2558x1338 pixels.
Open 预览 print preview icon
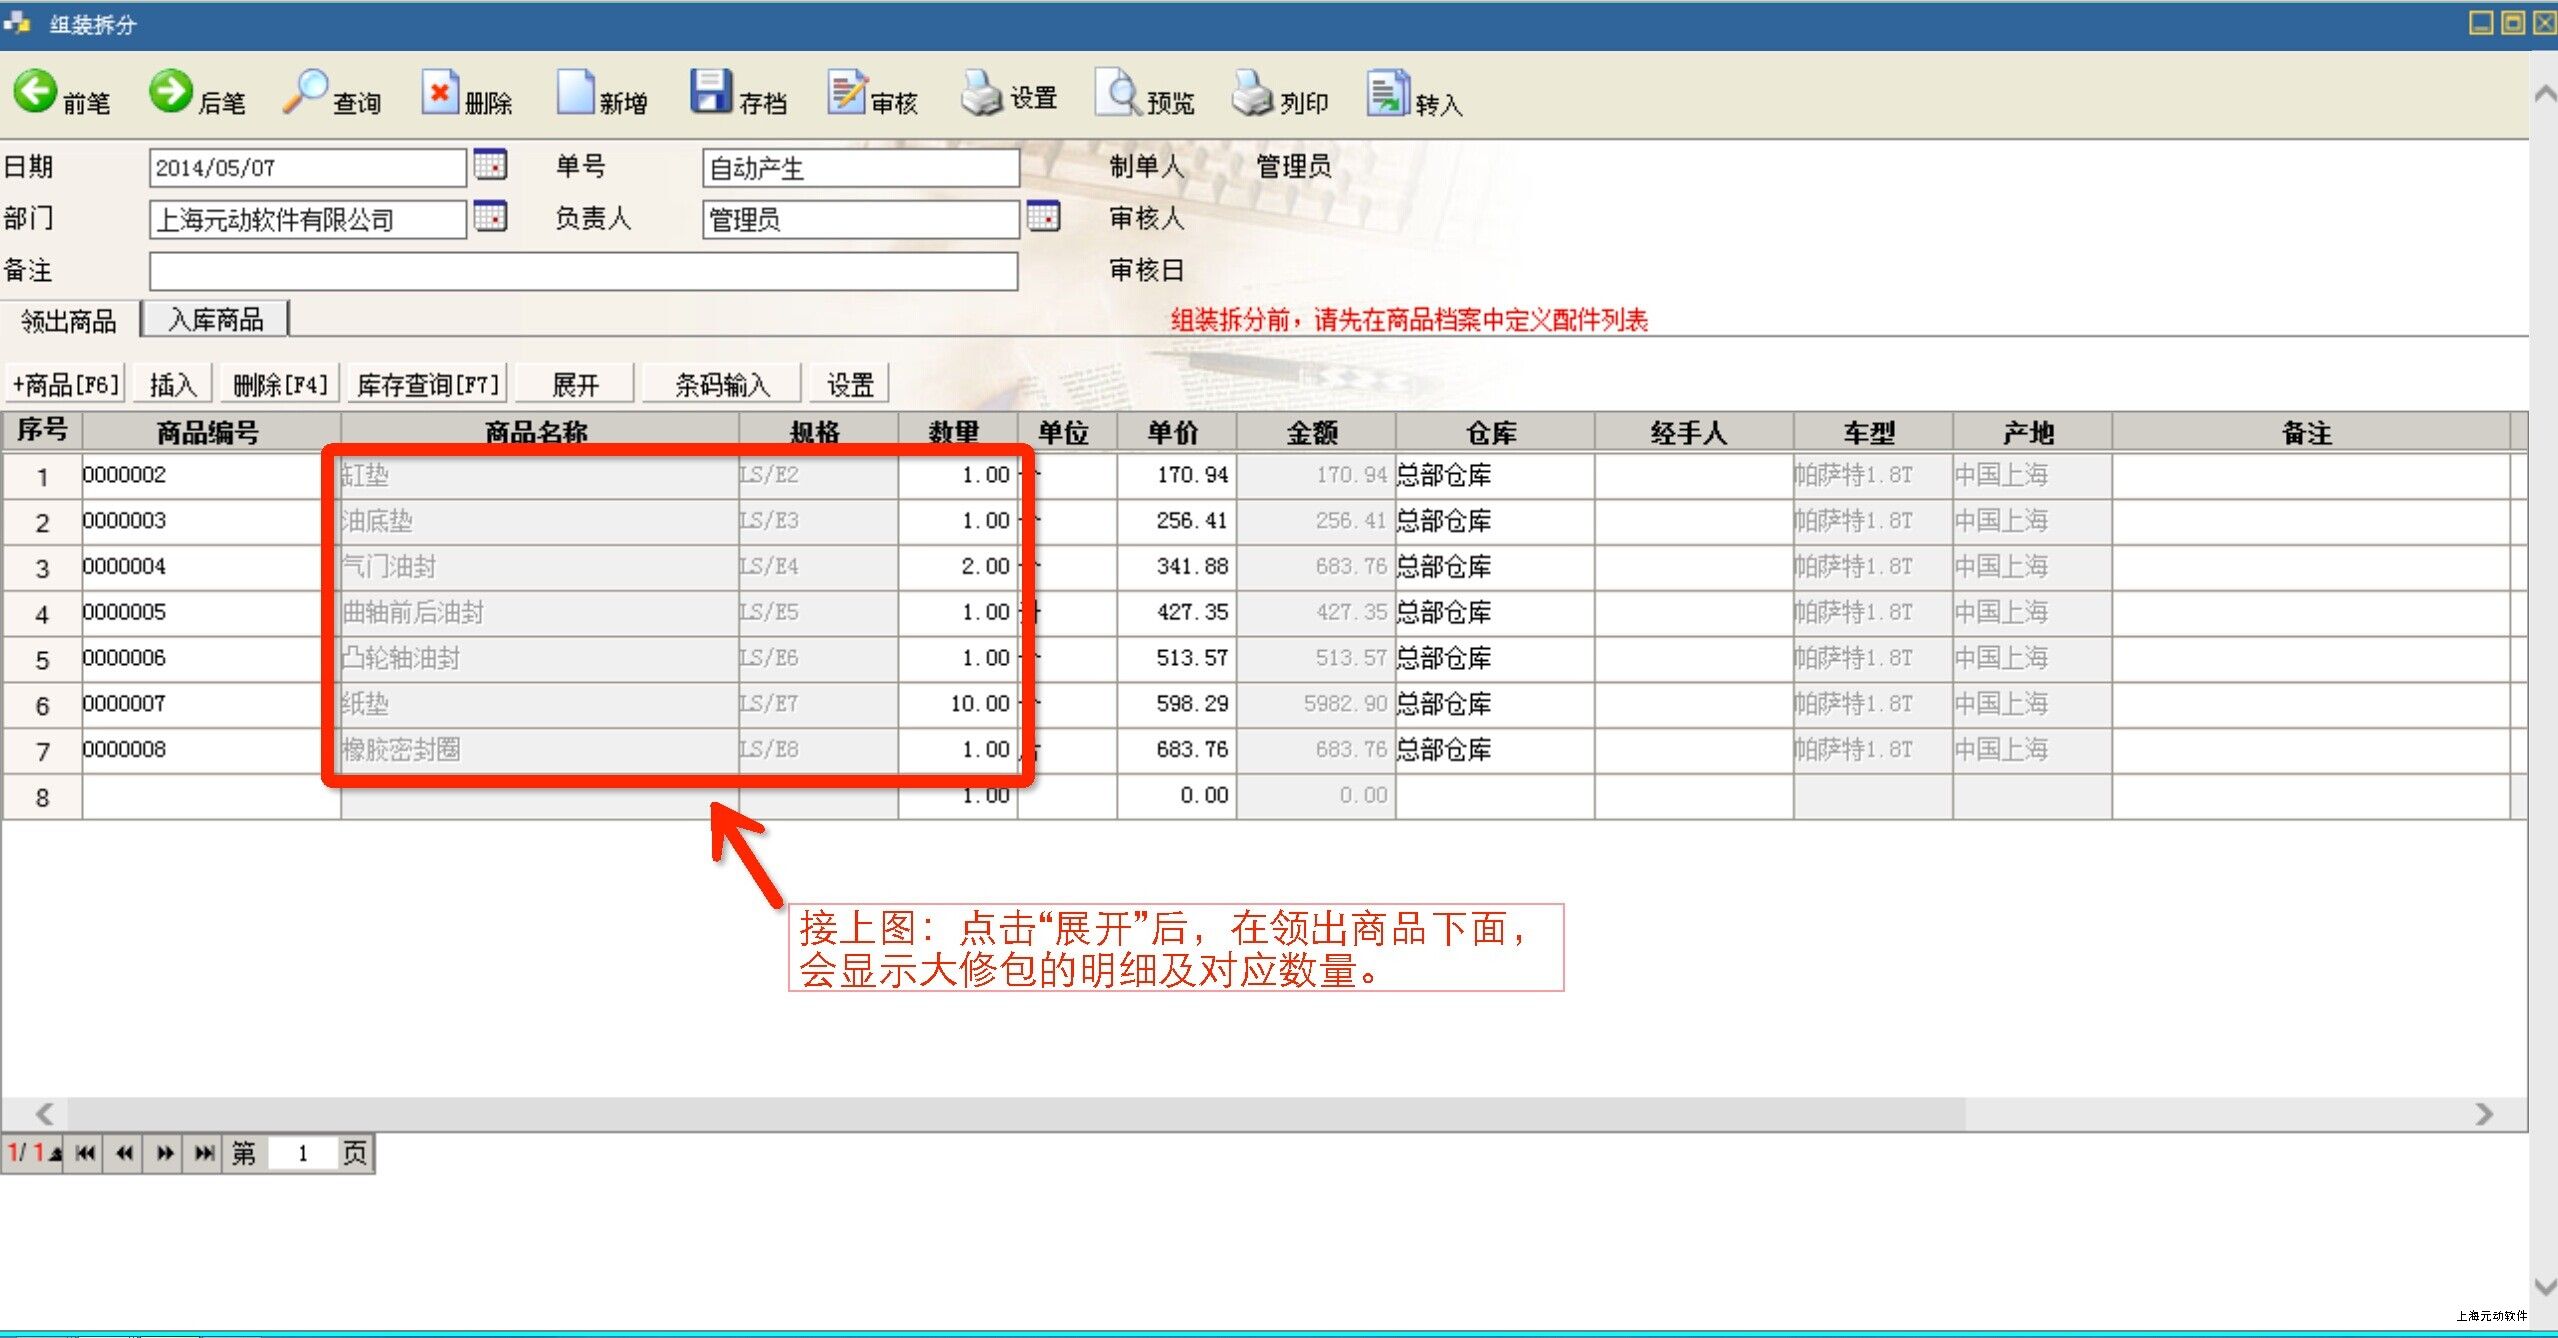click(1117, 93)
